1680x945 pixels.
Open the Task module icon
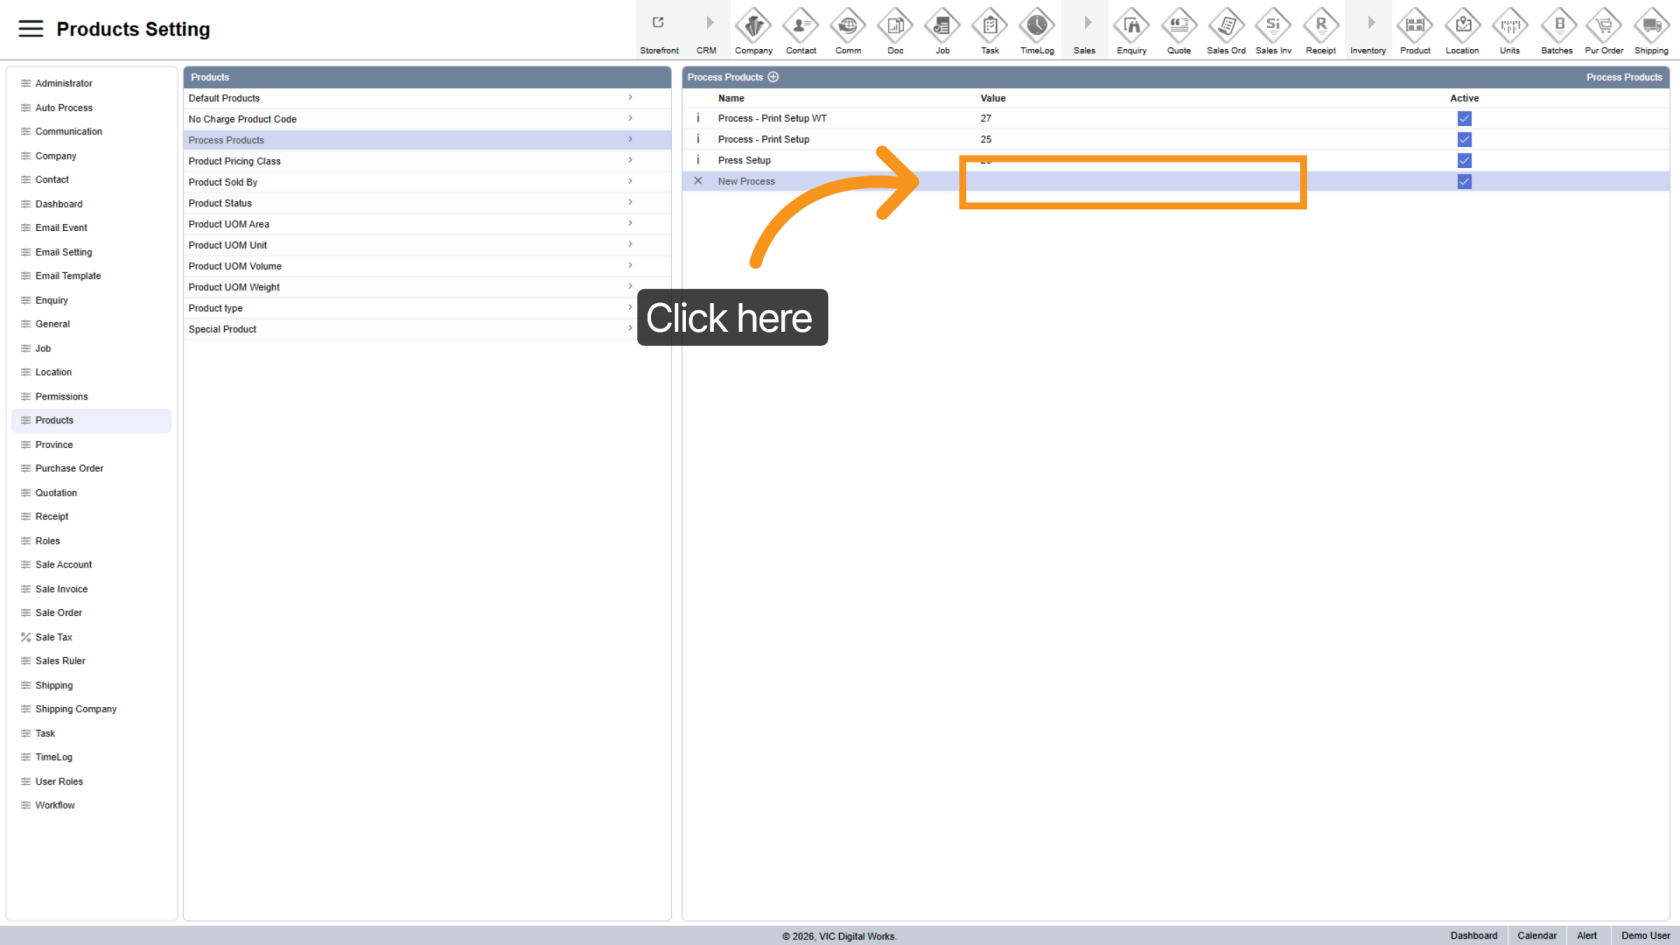(x=990, y=25)
